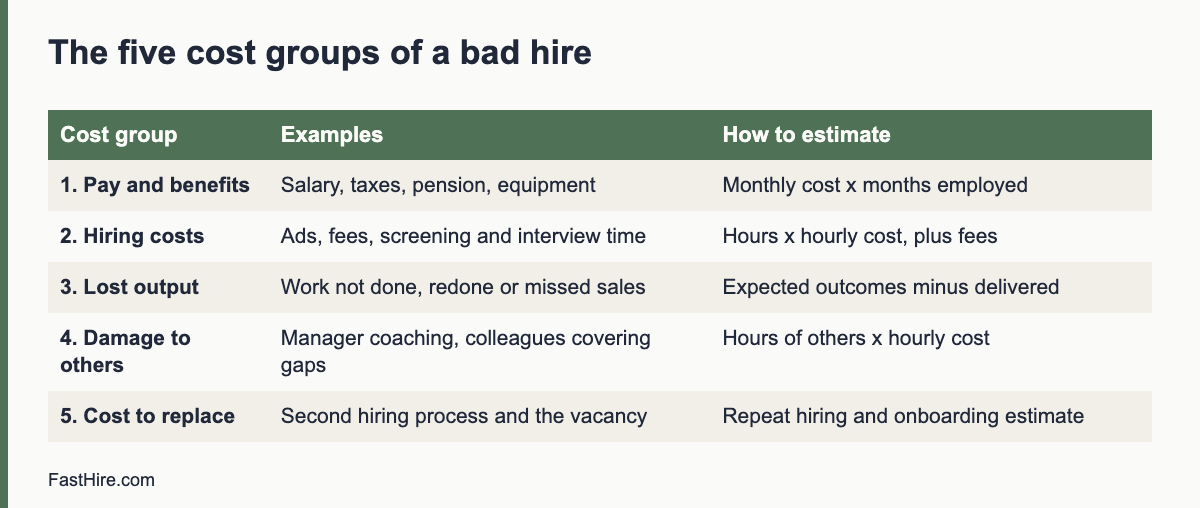
Task: Select the 'Examples' column header
Action: [332, 134]
